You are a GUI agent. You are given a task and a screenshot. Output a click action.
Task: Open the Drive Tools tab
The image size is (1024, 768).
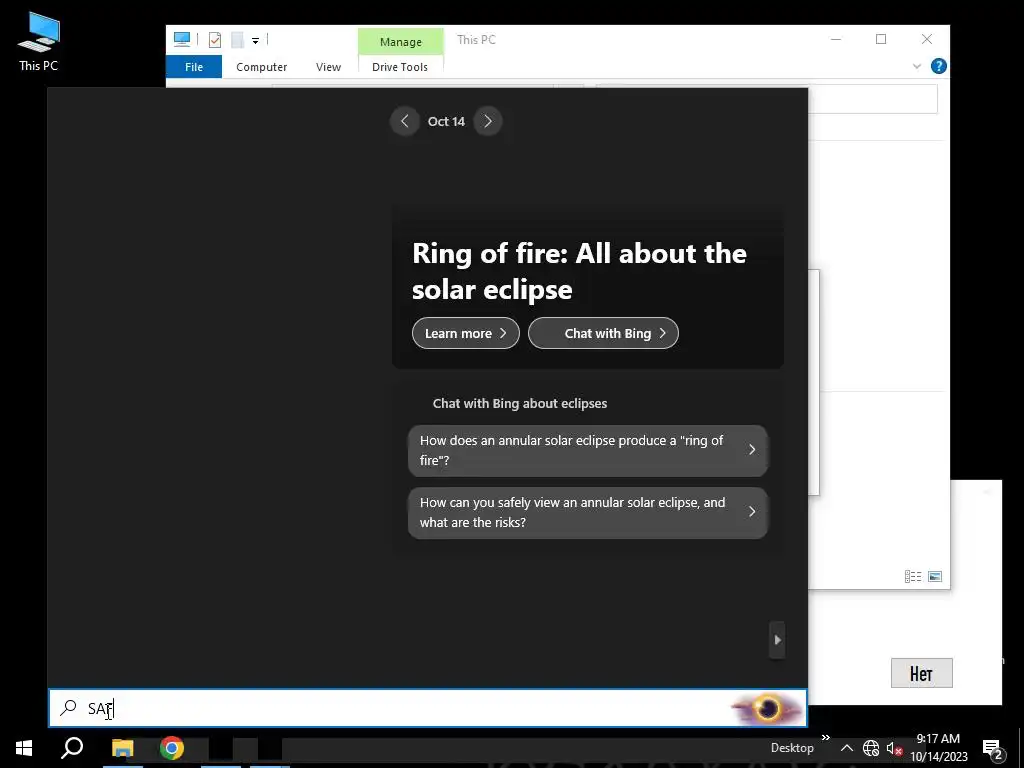click(x=400, y=67)
